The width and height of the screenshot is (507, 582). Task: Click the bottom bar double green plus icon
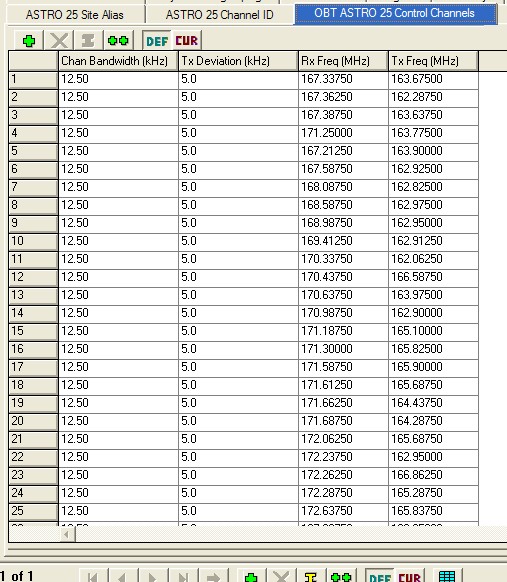pyautogui.click(x=341, y=577)
